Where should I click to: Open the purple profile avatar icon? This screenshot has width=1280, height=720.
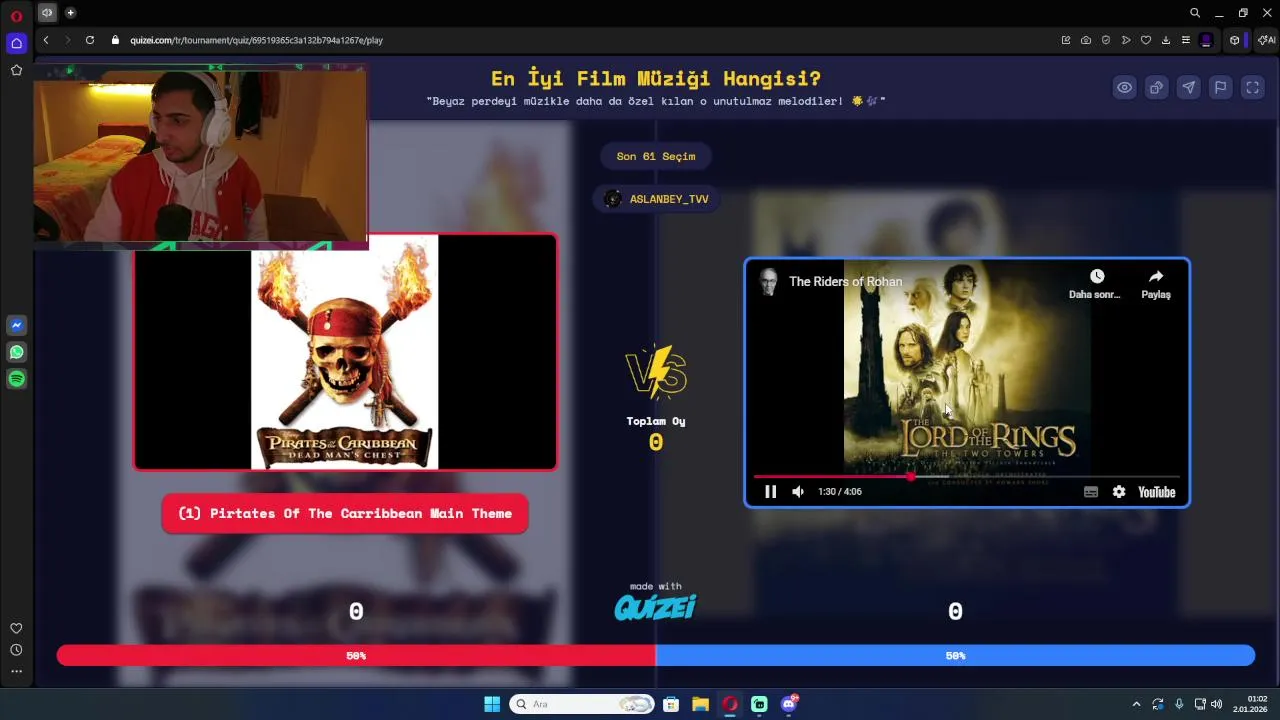[1206, 40]
